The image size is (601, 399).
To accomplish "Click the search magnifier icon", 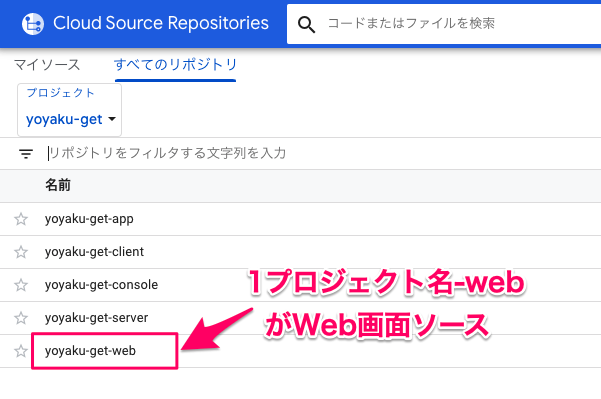I will coord(306,25).
